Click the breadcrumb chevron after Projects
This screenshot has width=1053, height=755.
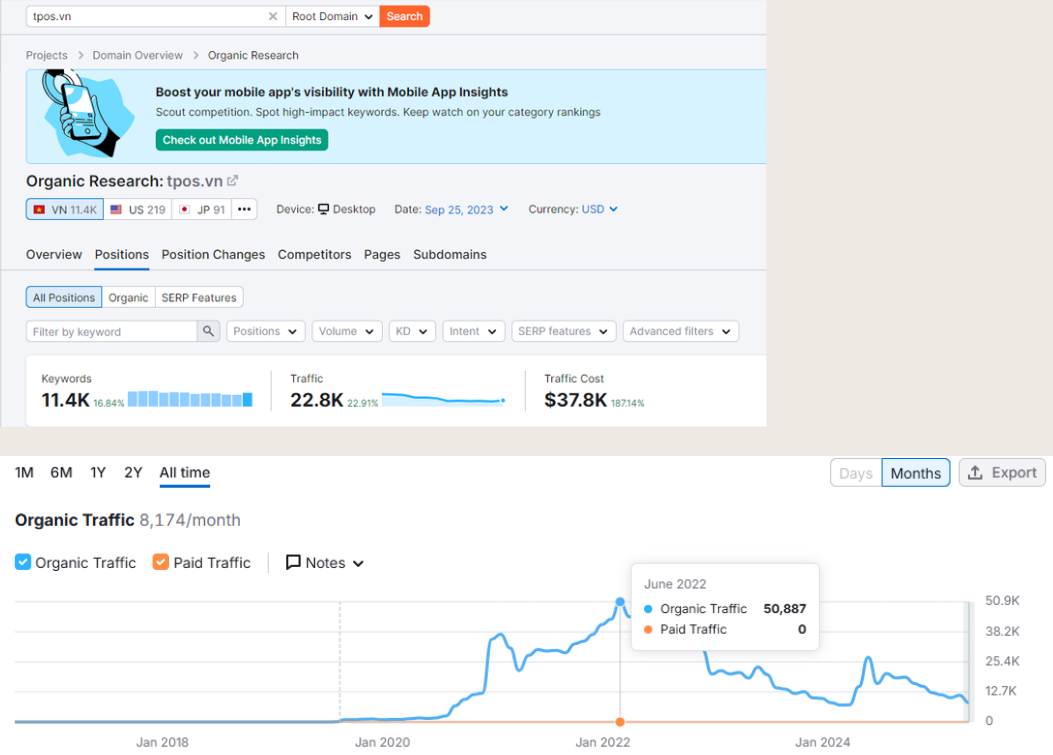(81, 55)
